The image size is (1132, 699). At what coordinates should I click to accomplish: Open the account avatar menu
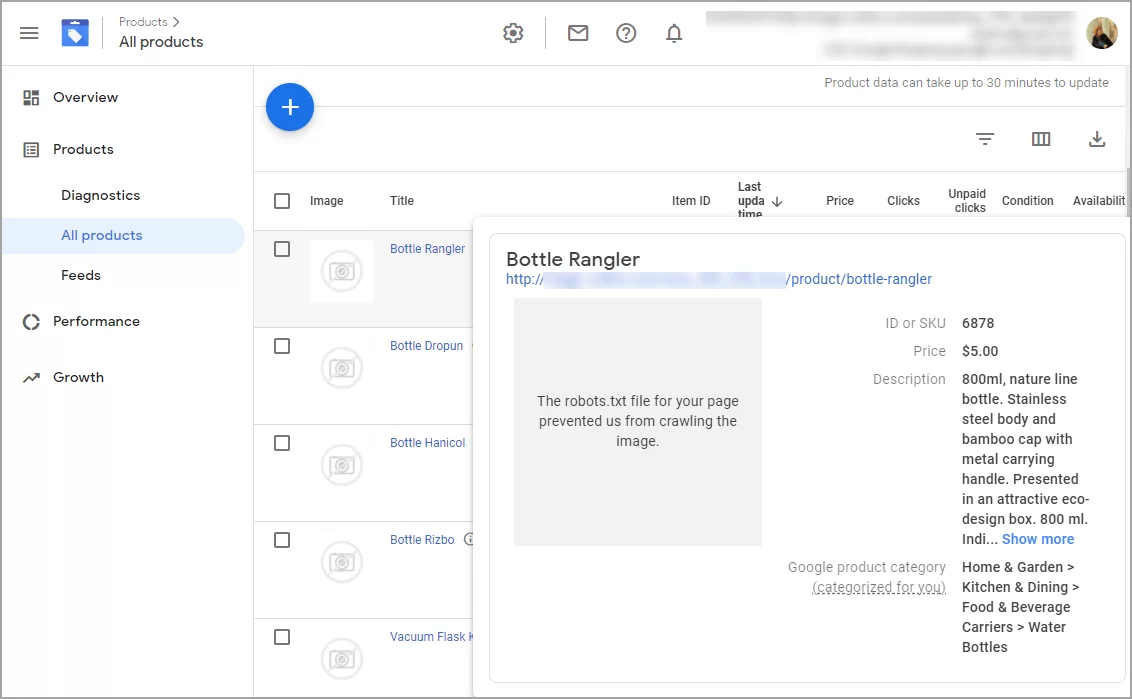pyautogui.click(x=1101, y=32)
